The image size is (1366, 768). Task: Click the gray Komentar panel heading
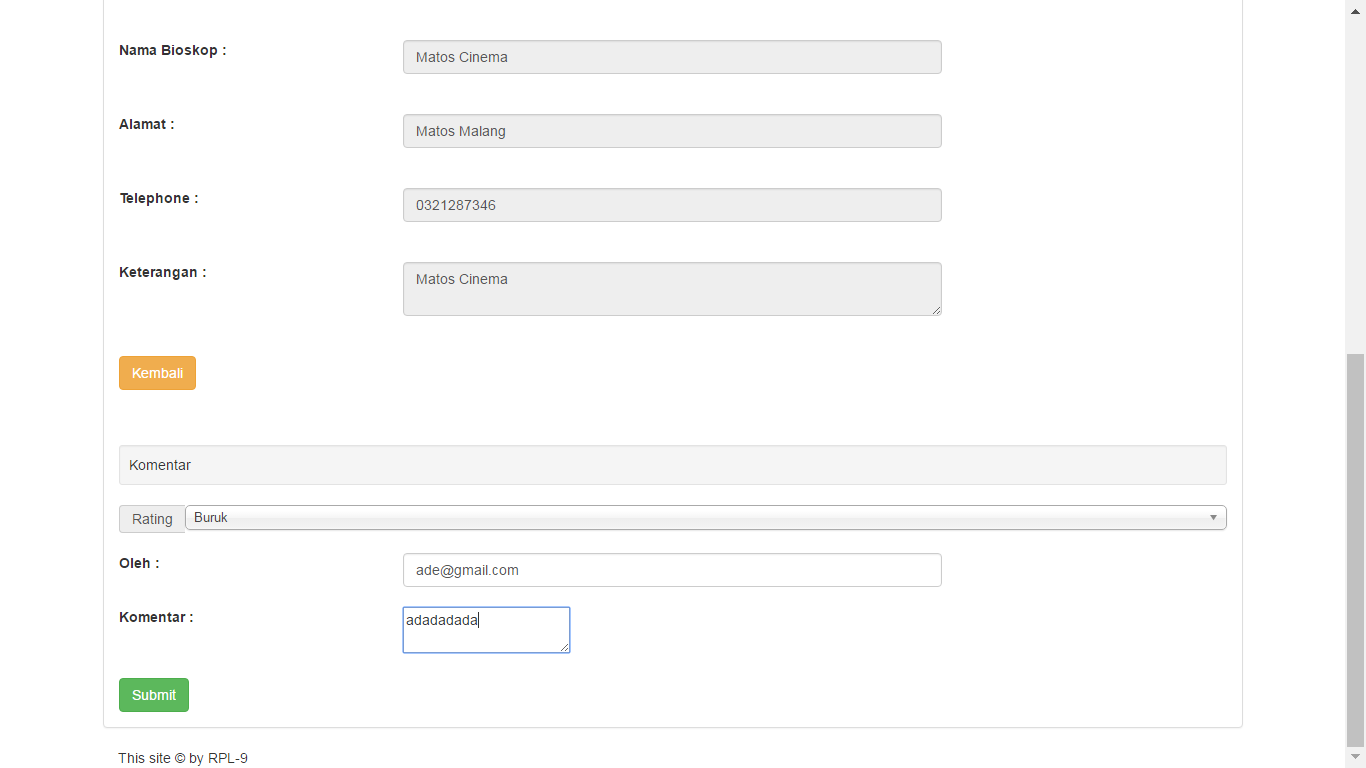point(672,465)
